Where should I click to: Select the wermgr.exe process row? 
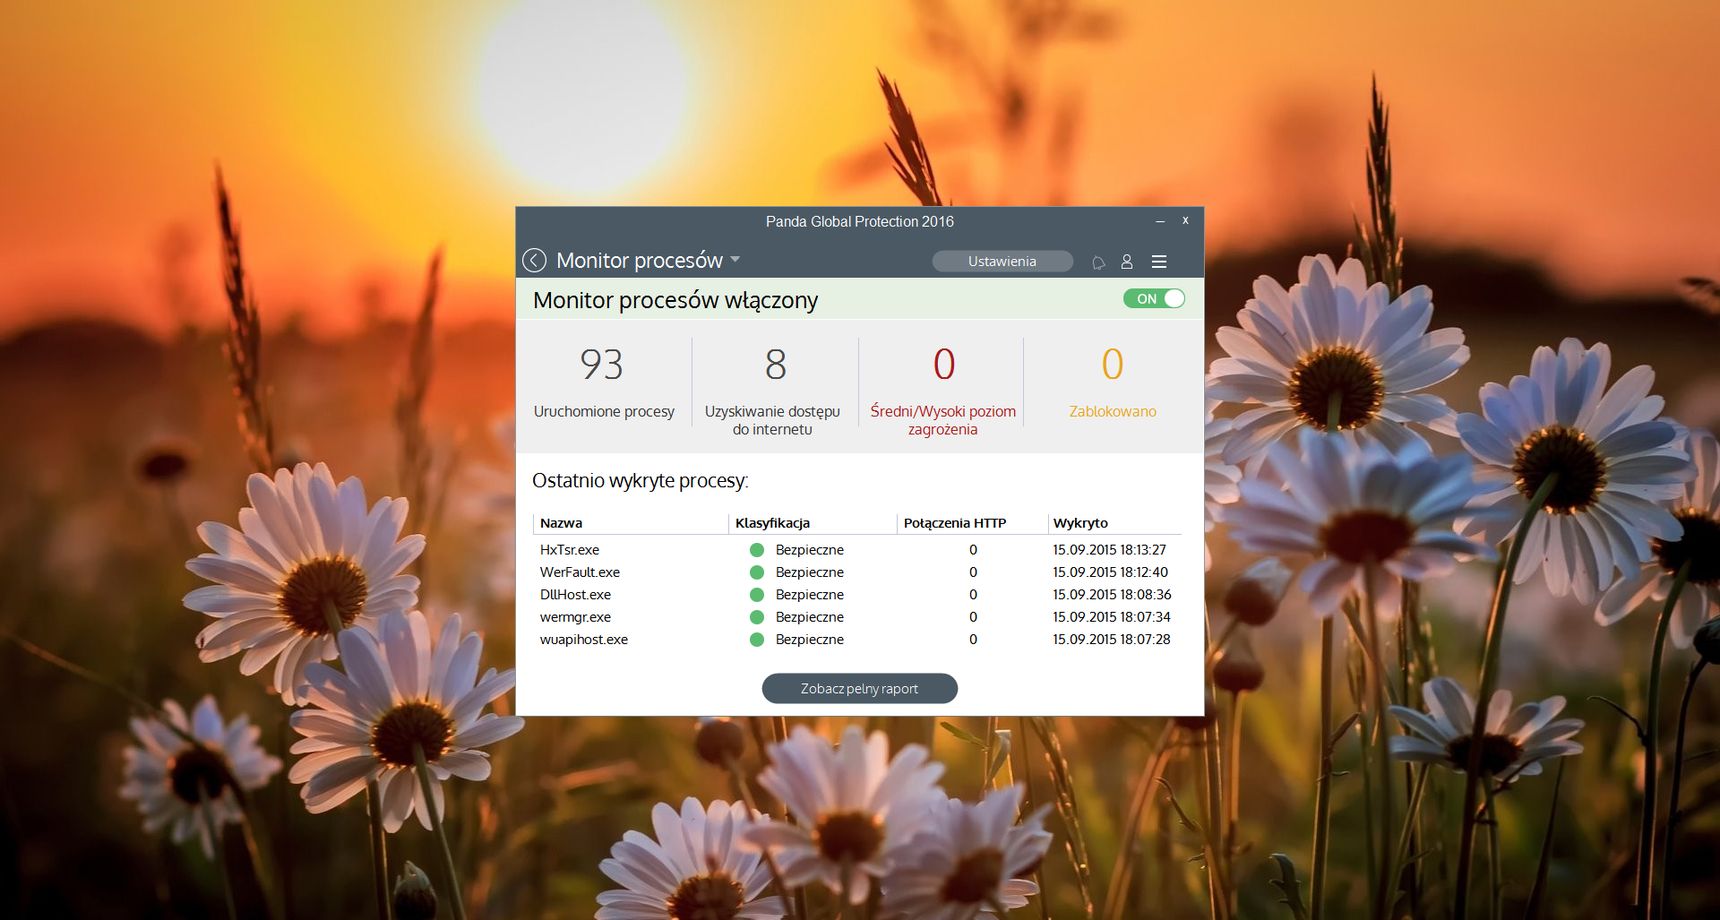857,617
